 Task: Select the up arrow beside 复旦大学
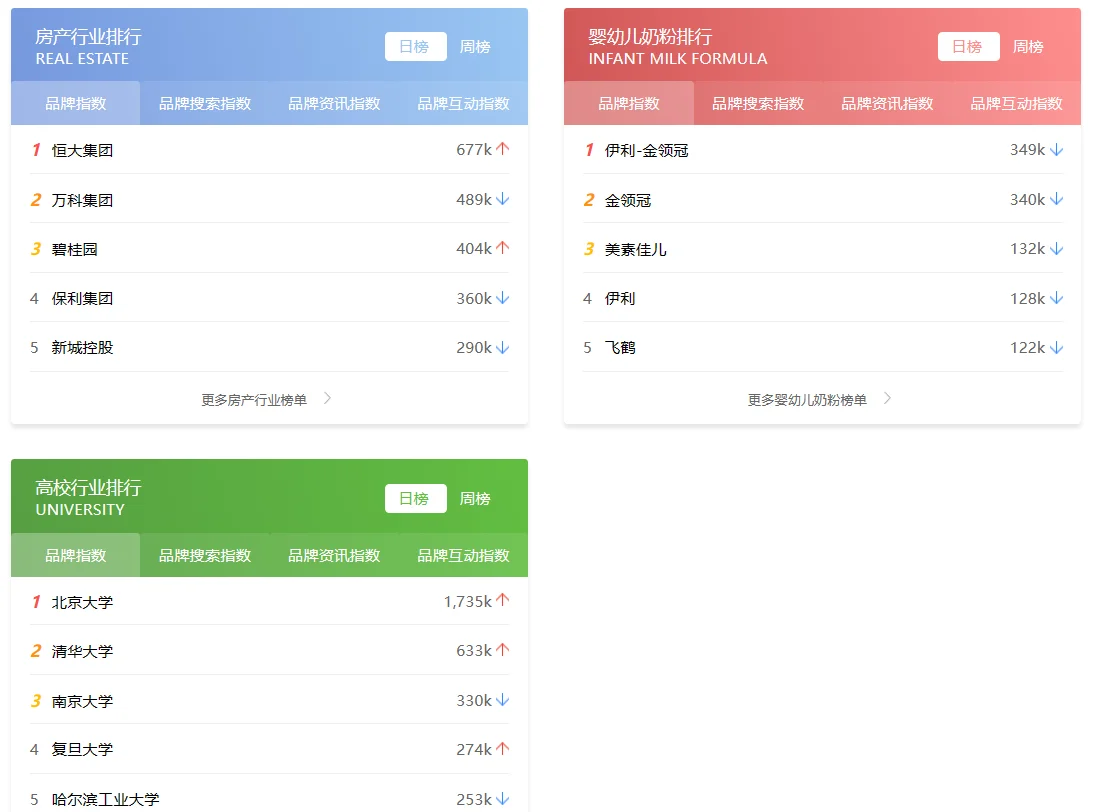coord(503,749)
